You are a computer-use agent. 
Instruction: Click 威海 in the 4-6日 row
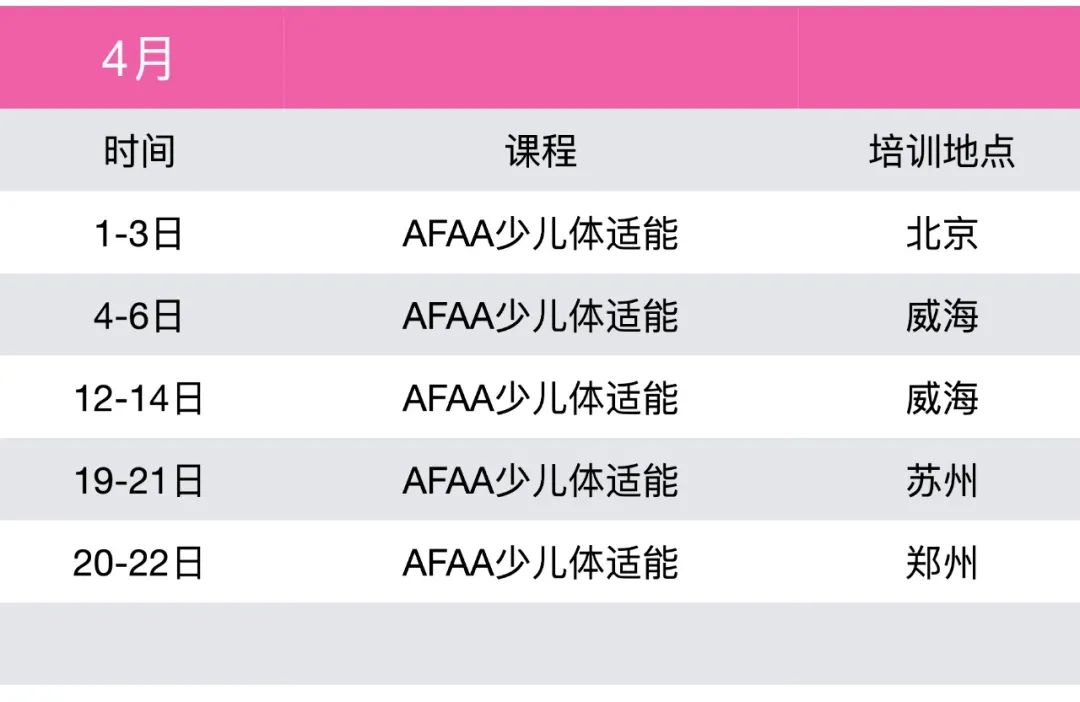[x=941, y=316]
